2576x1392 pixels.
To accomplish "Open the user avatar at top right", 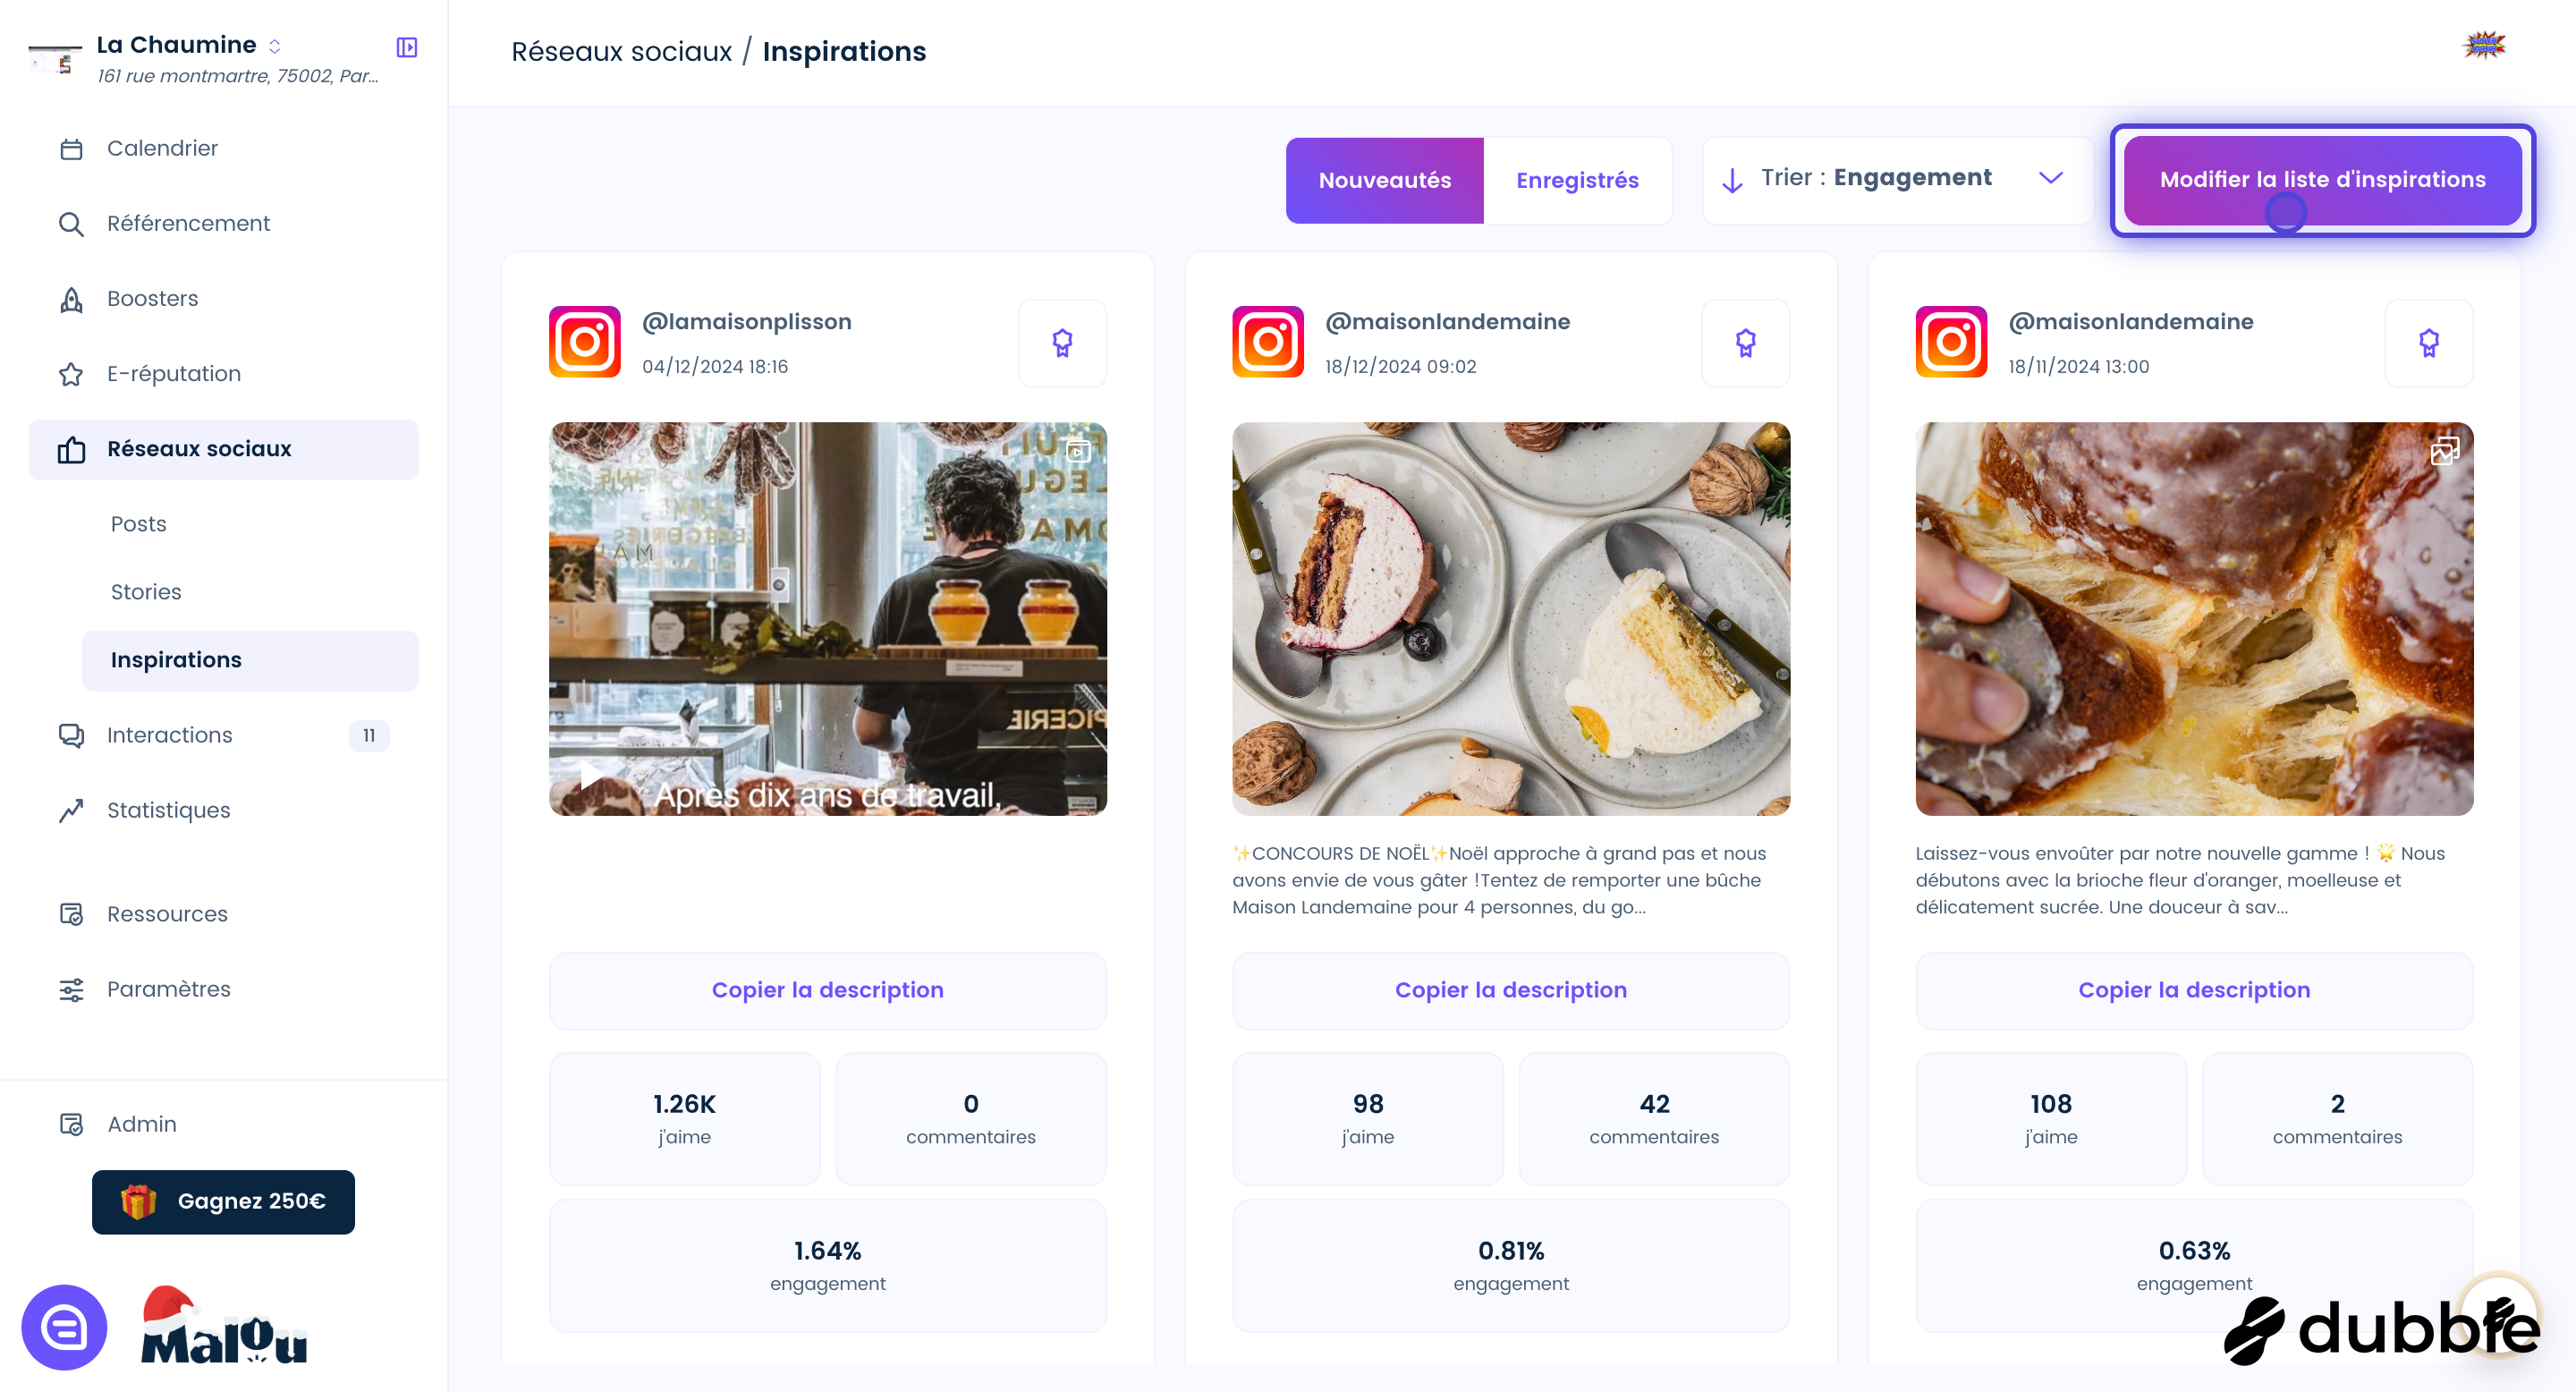I will point(2484,46).
